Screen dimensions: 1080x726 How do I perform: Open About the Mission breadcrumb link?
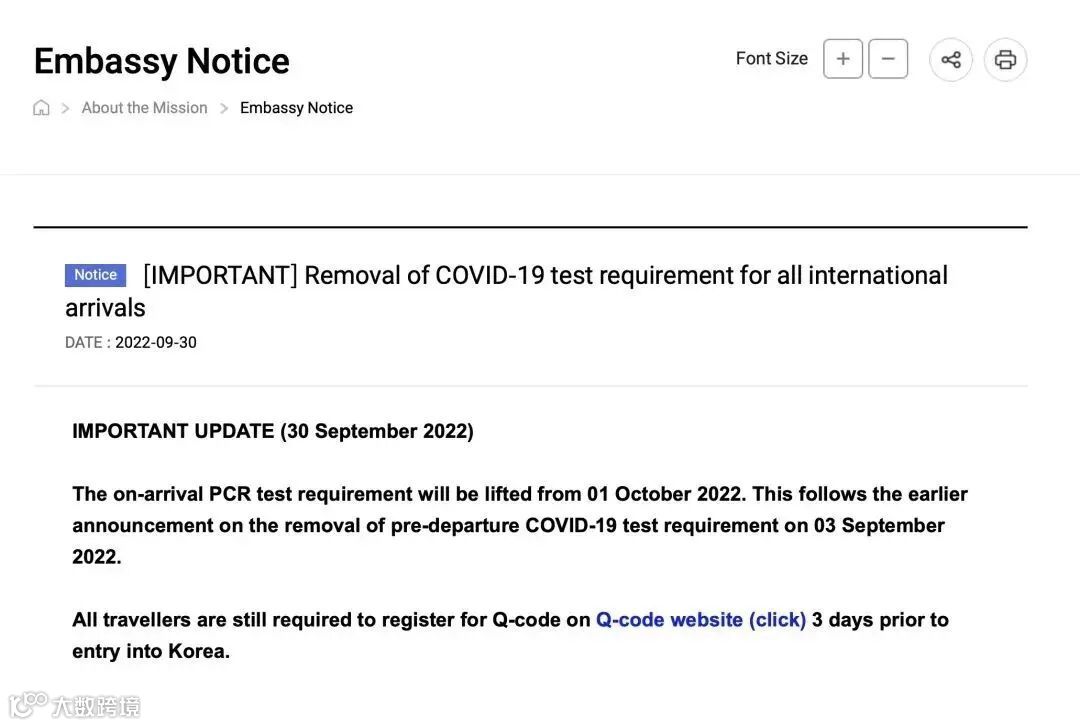(x=145, y=108)
